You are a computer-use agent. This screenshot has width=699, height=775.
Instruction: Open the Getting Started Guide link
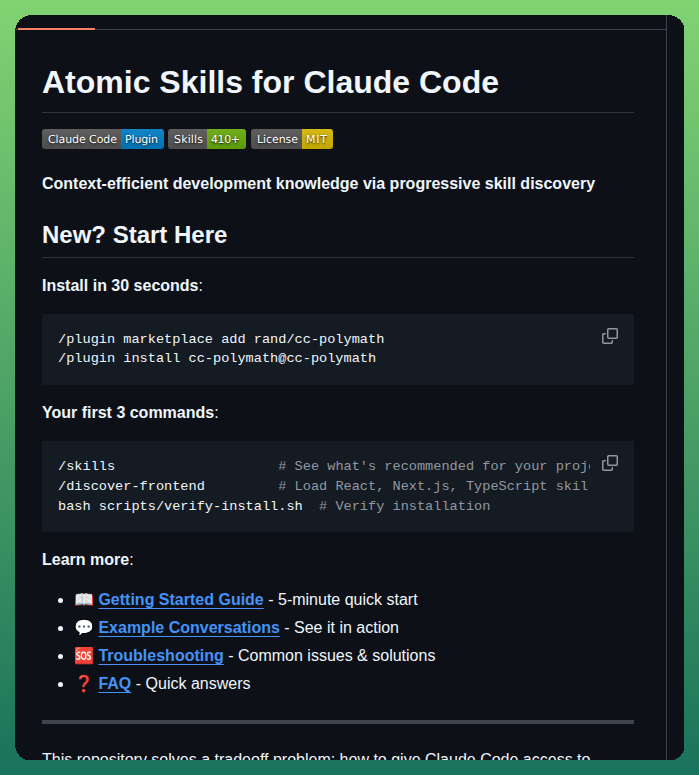point(180,600)
